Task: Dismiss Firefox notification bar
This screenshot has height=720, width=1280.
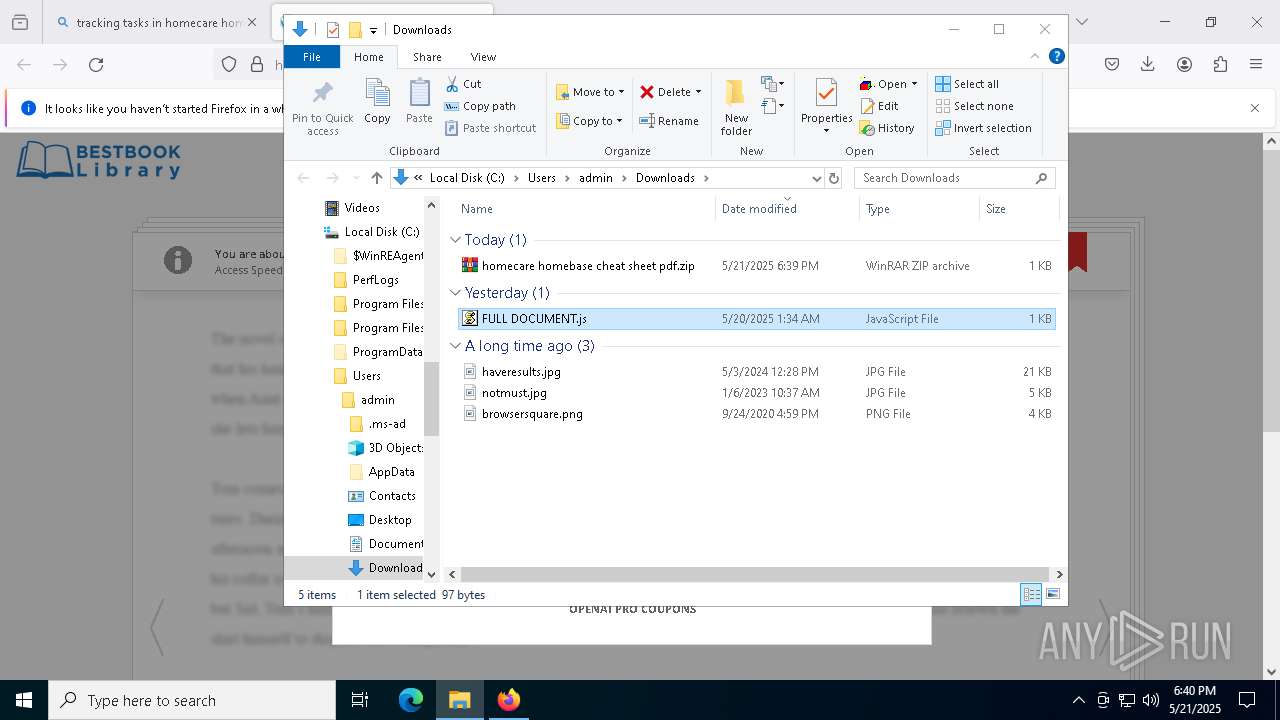Action: coord(1255,108)
